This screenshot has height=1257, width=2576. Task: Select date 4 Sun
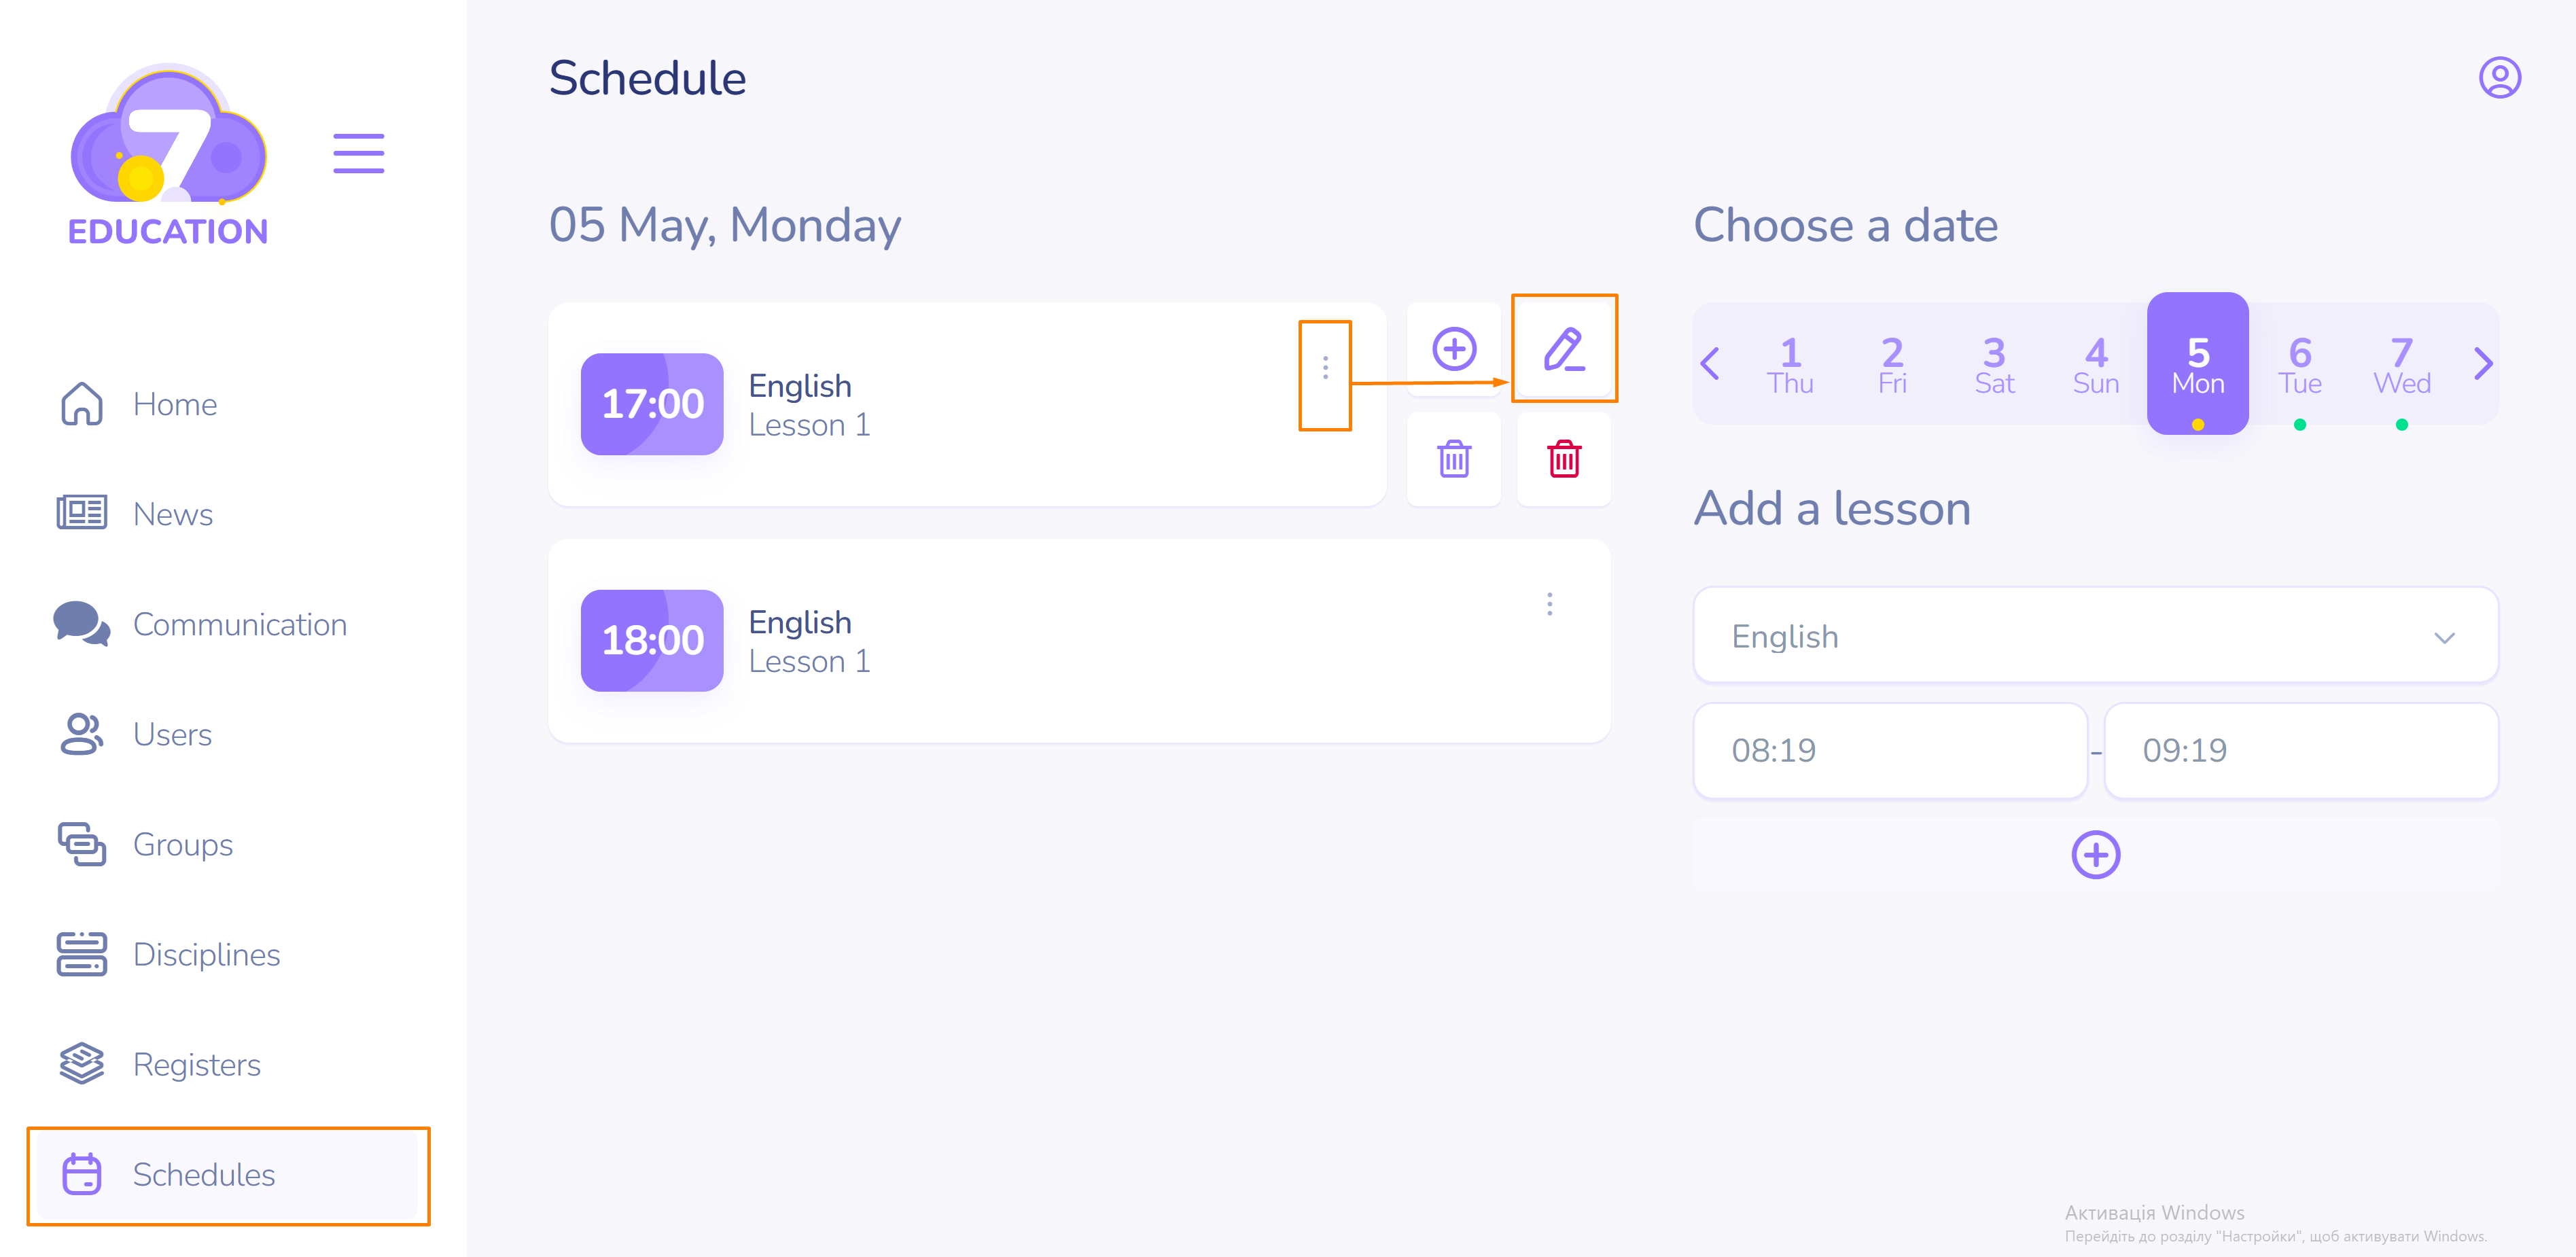(2095, 366)
